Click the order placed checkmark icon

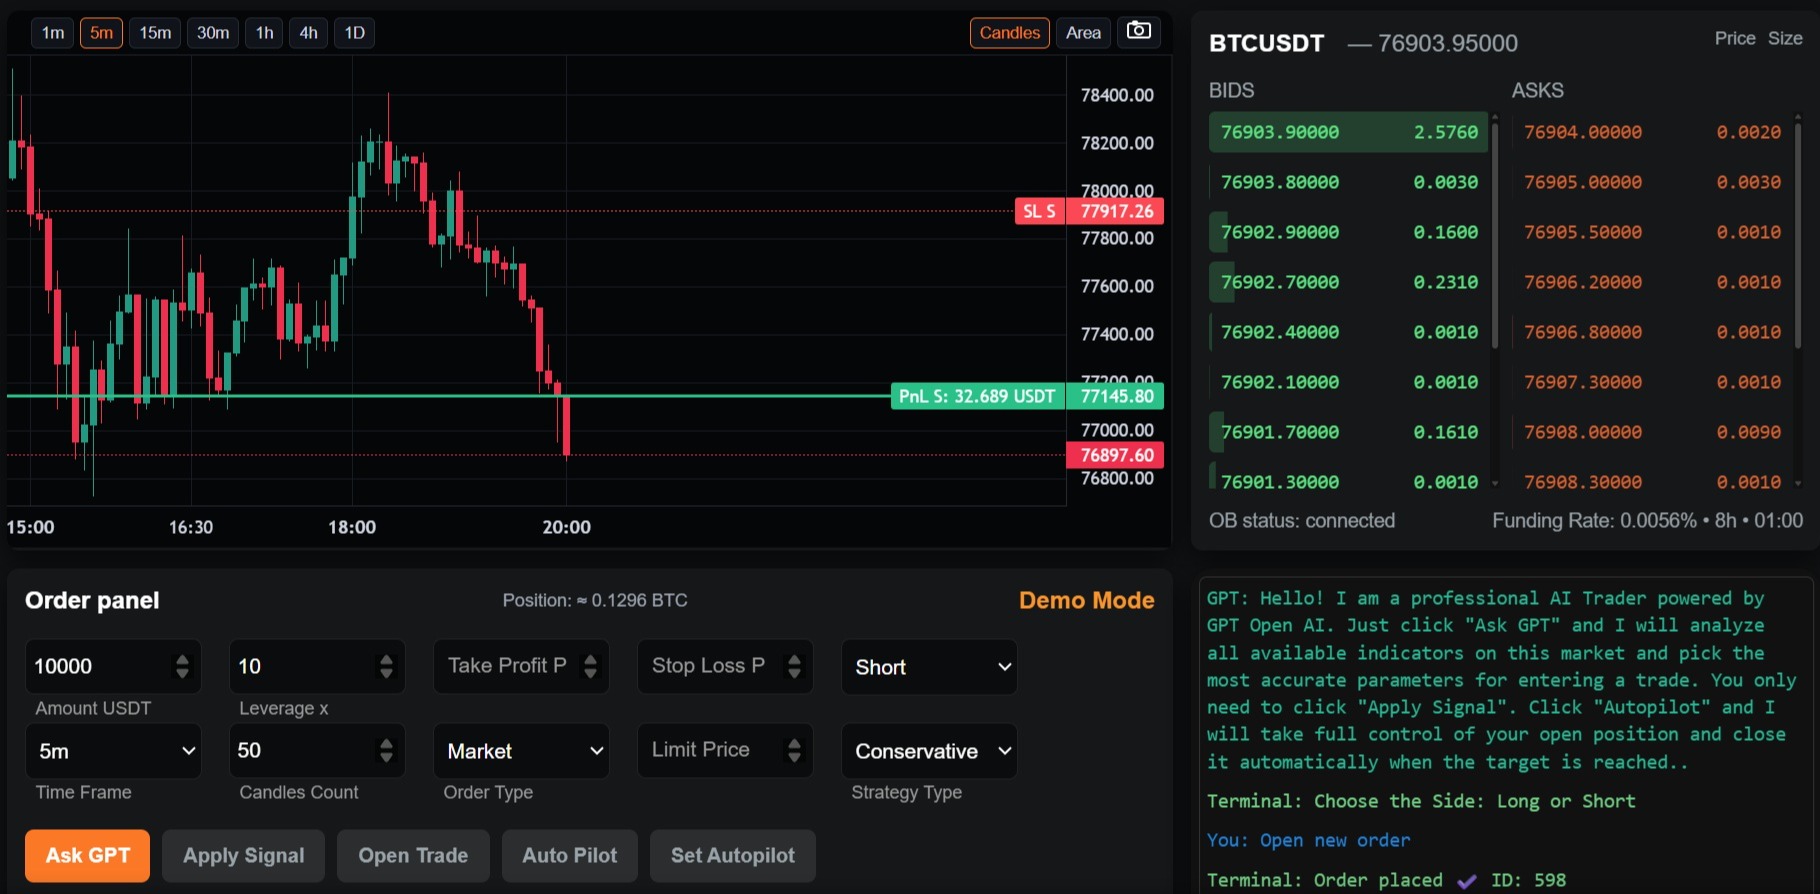tap(1466, 881)
